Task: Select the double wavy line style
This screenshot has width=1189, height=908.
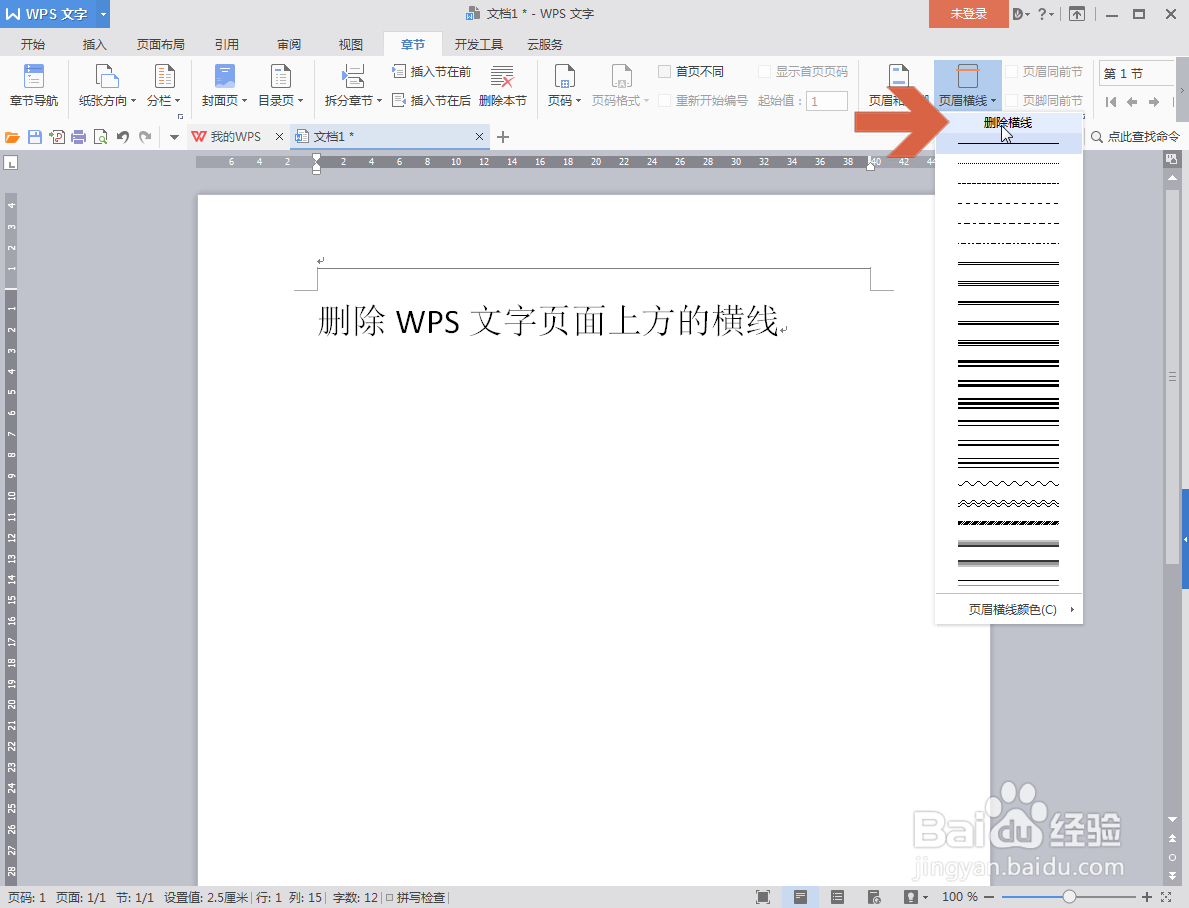Action: pos(1008,503)
